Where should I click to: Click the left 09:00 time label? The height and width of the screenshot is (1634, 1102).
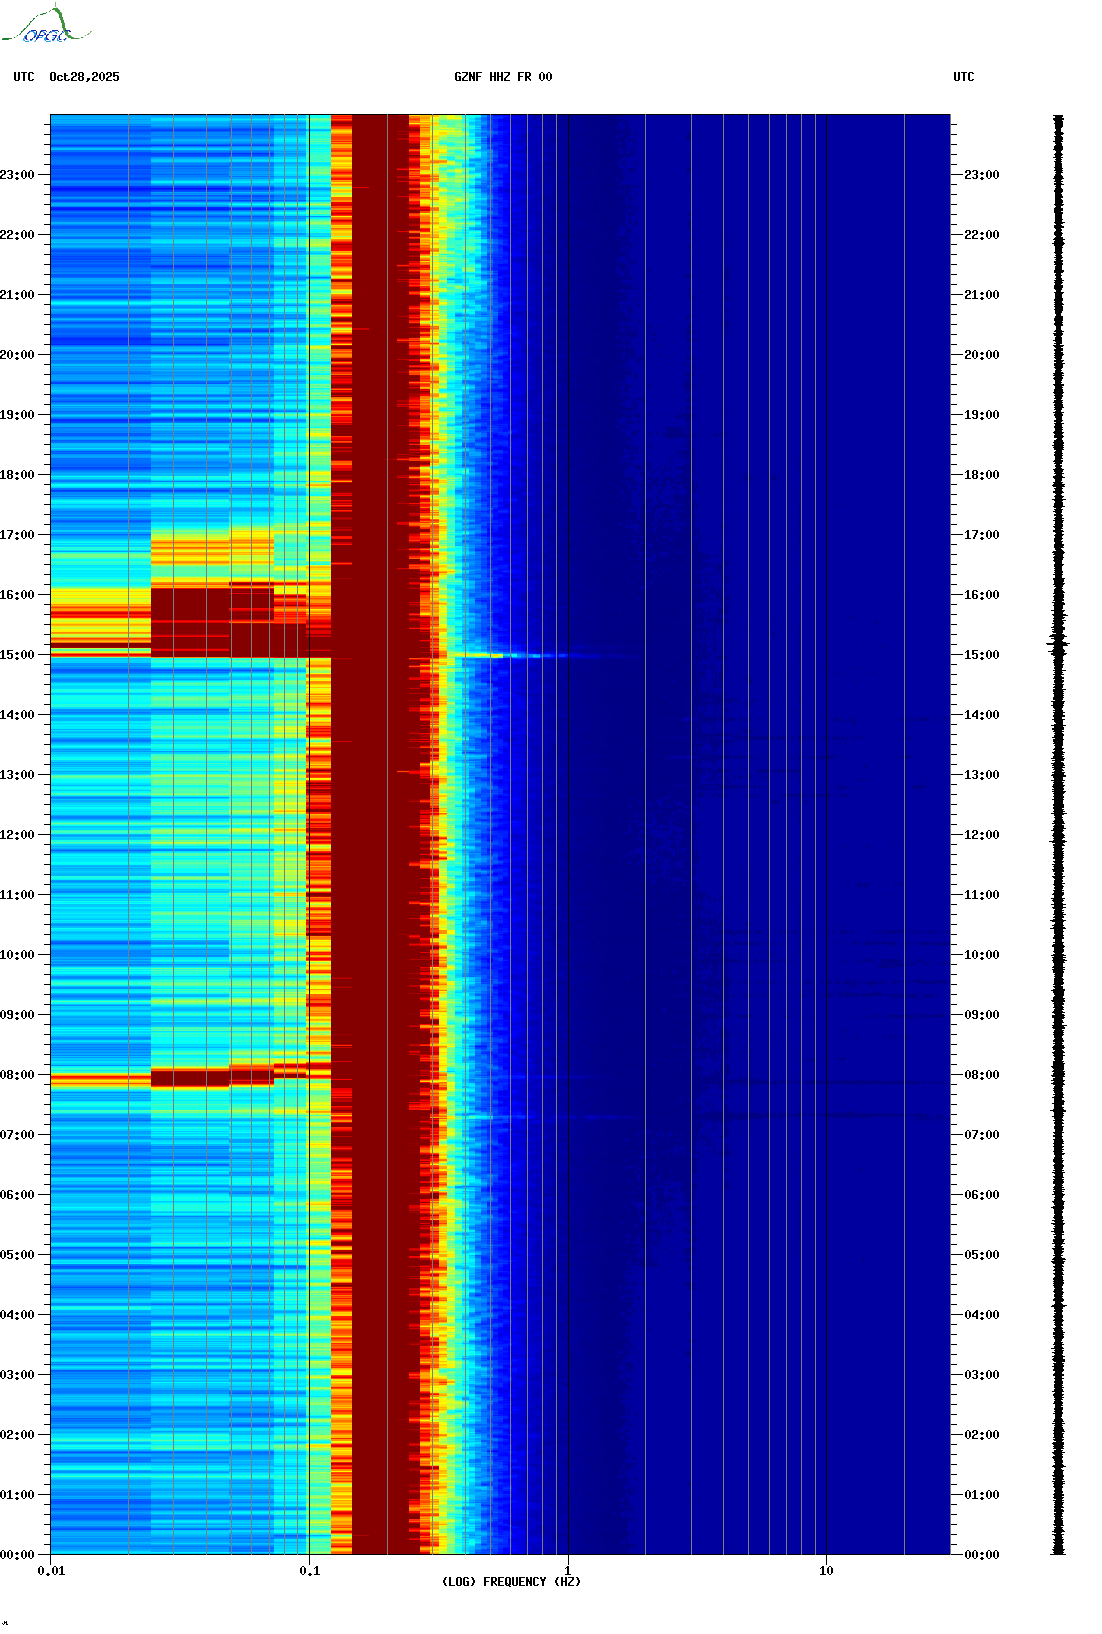click(17, 1015)
